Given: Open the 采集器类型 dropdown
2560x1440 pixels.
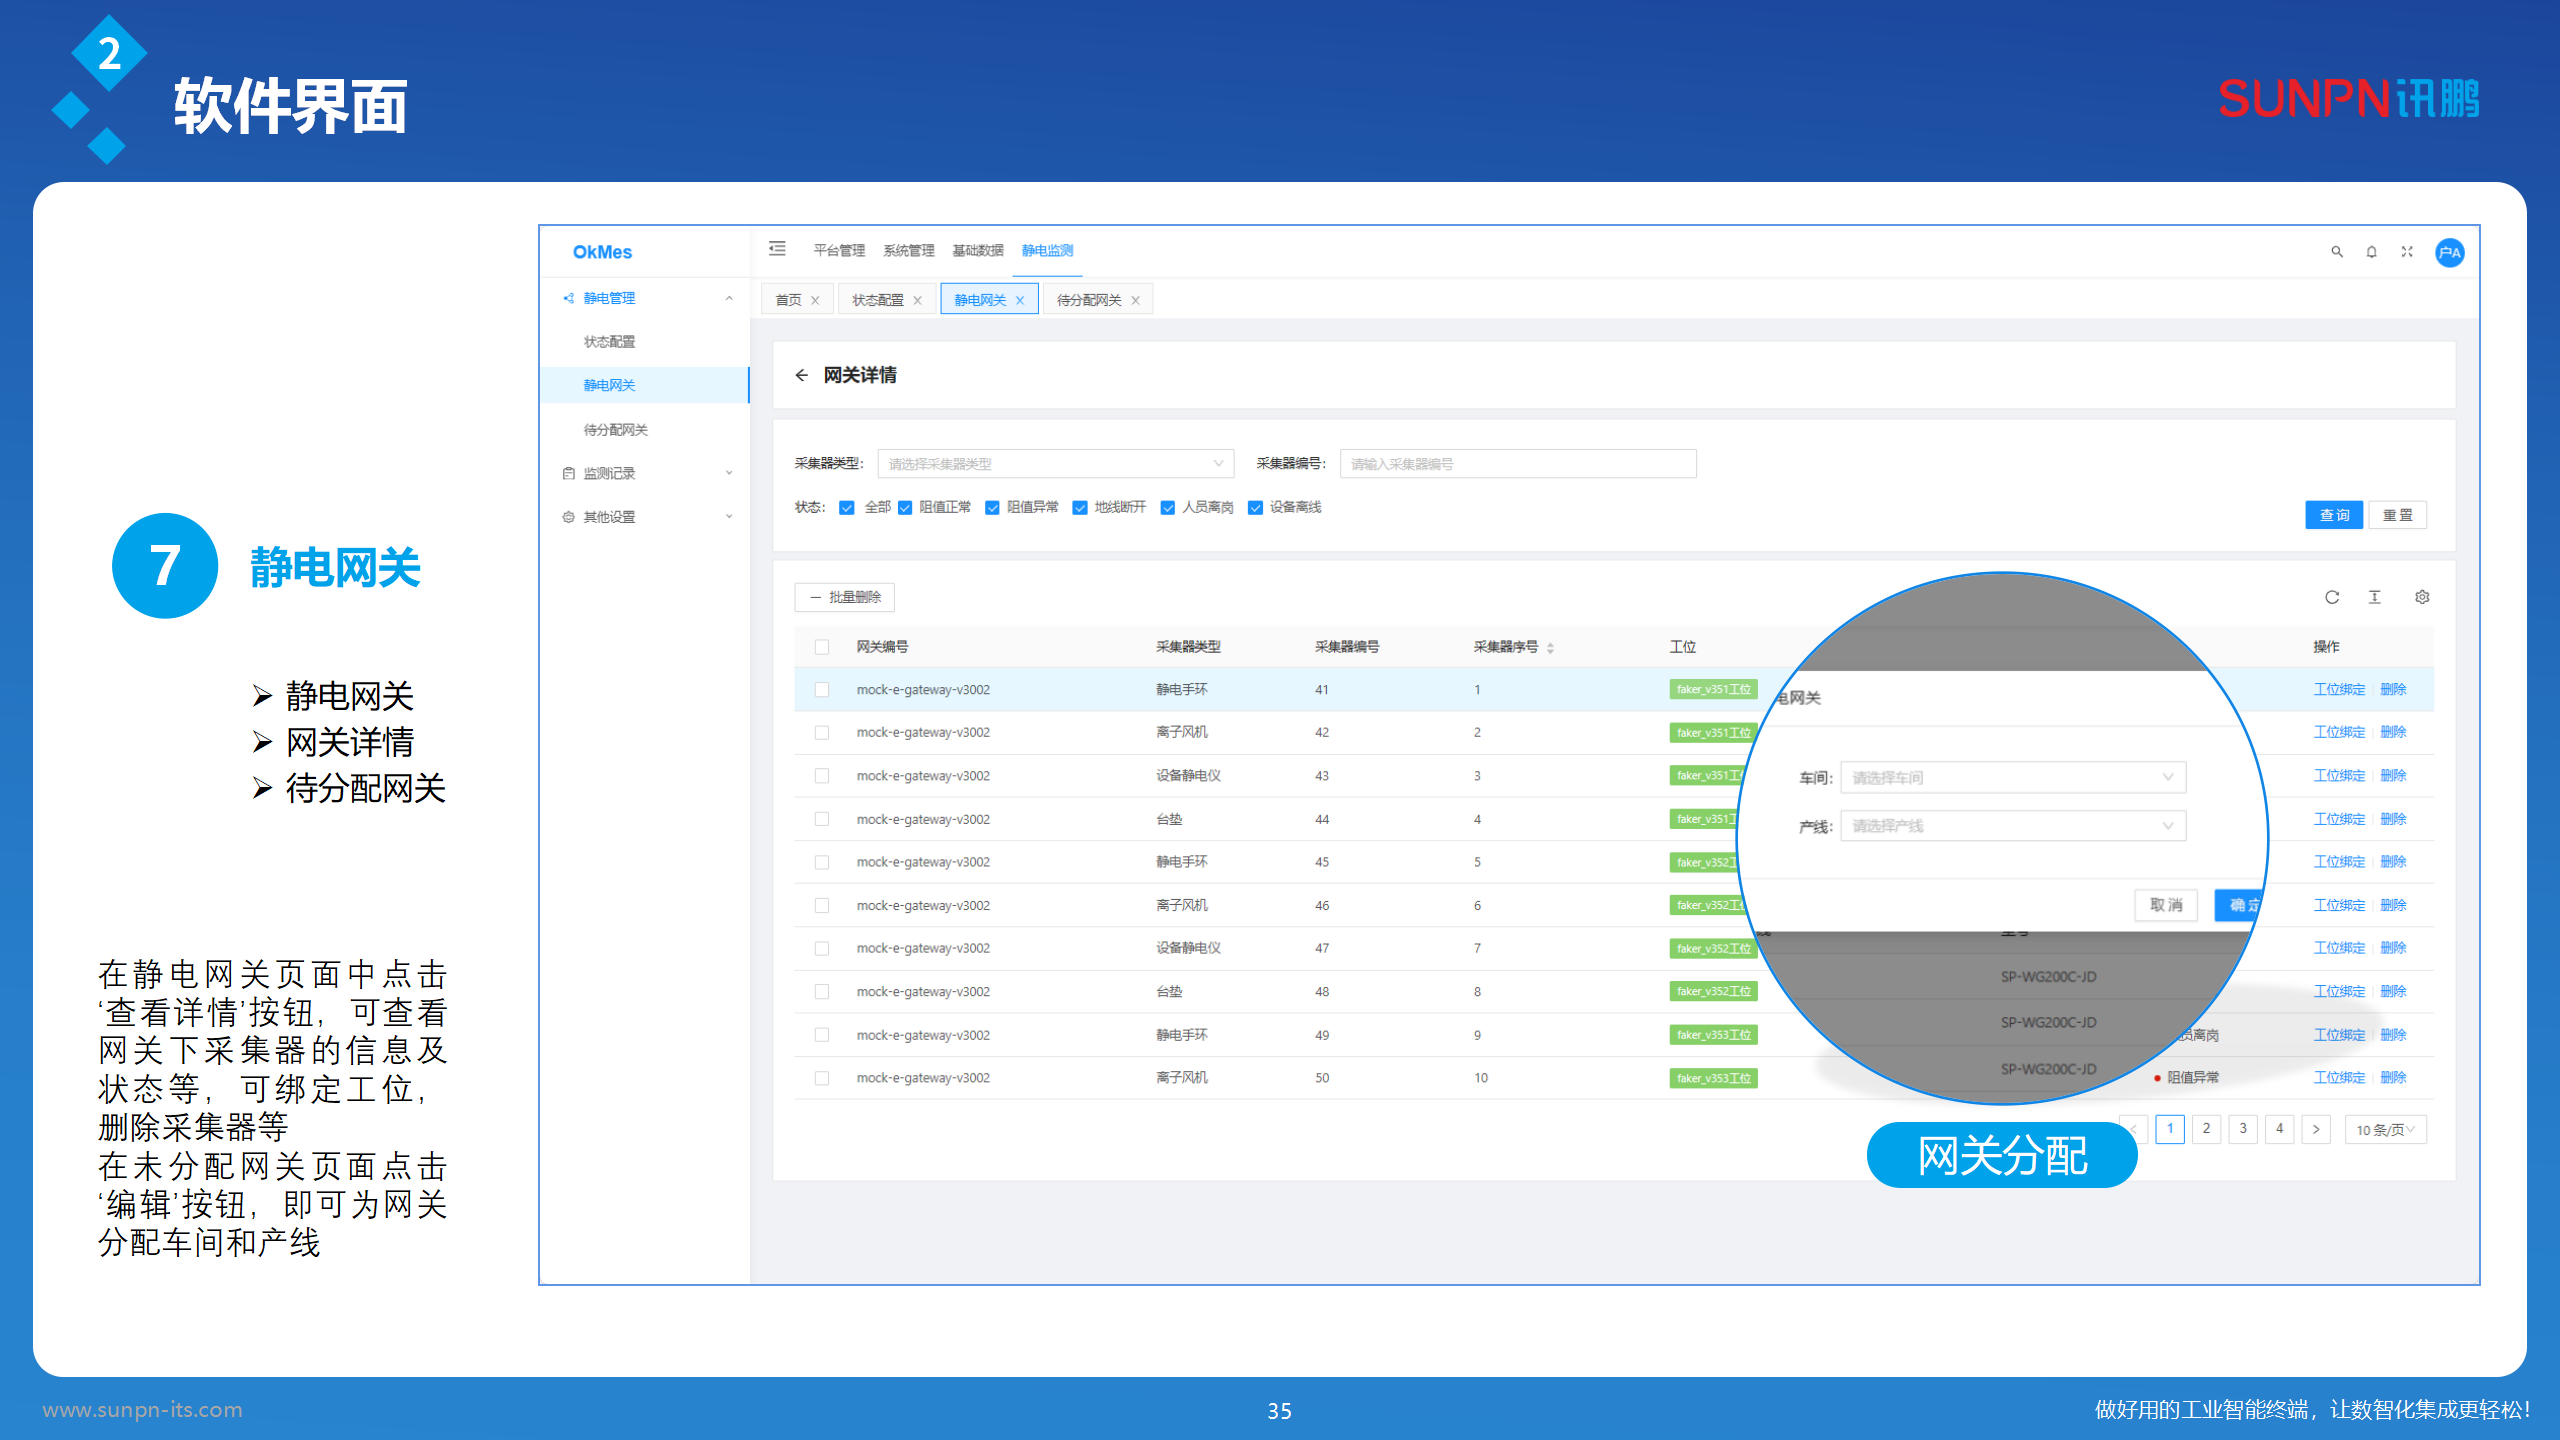Looking at the screenshot, I should coord(1055,464).
